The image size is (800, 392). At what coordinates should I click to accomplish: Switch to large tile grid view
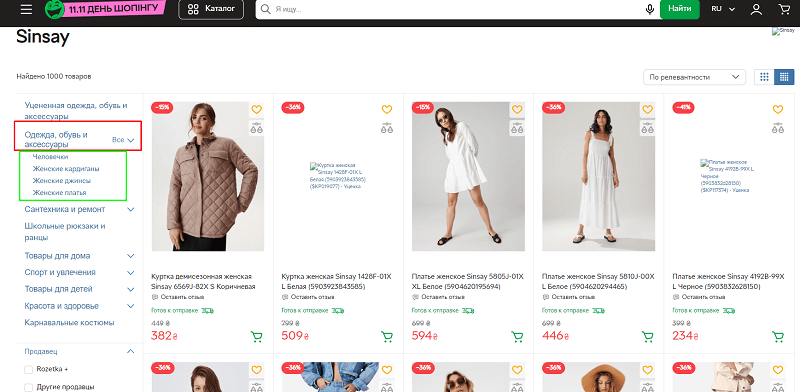[764, 77]
